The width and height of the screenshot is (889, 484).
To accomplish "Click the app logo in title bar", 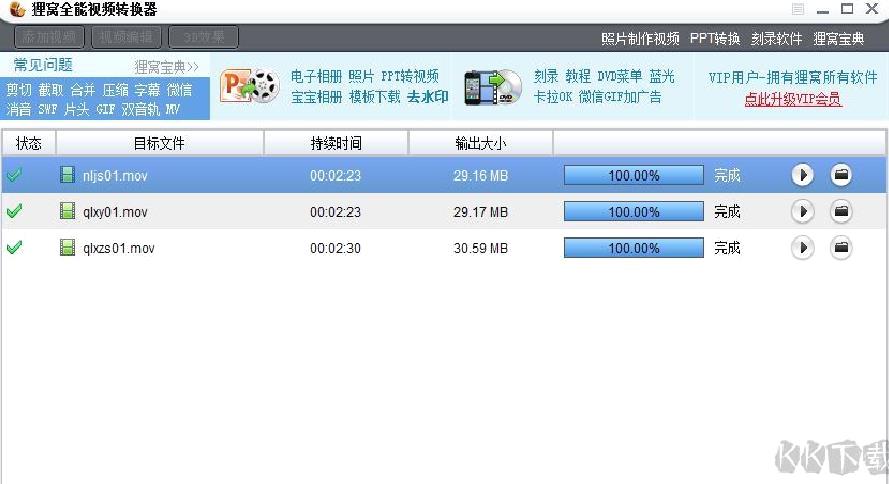I will pos(18,9).
